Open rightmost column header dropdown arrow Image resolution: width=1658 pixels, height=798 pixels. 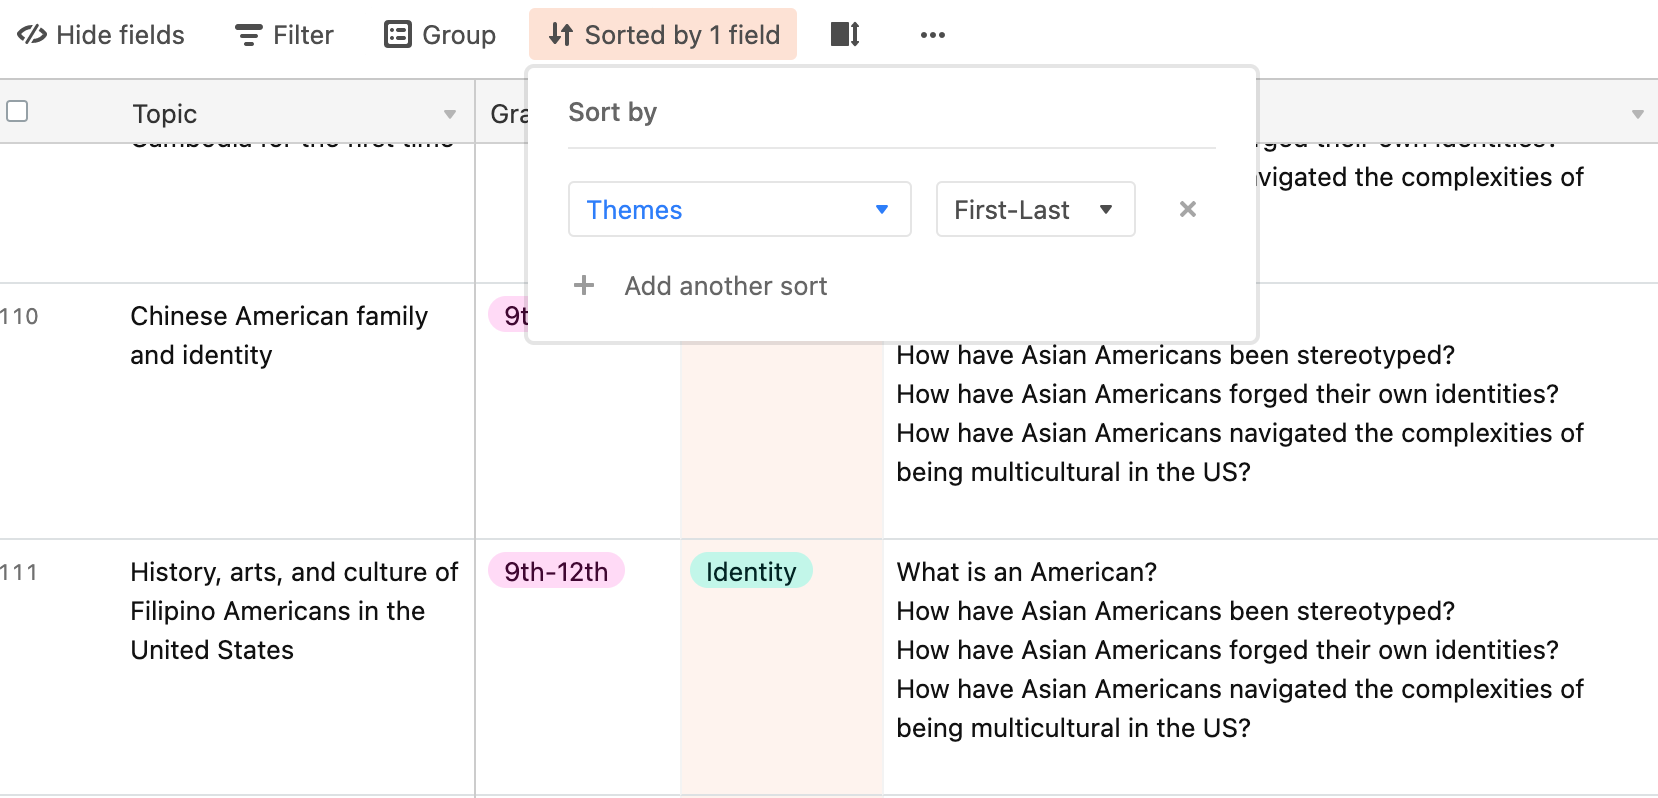1638,114
